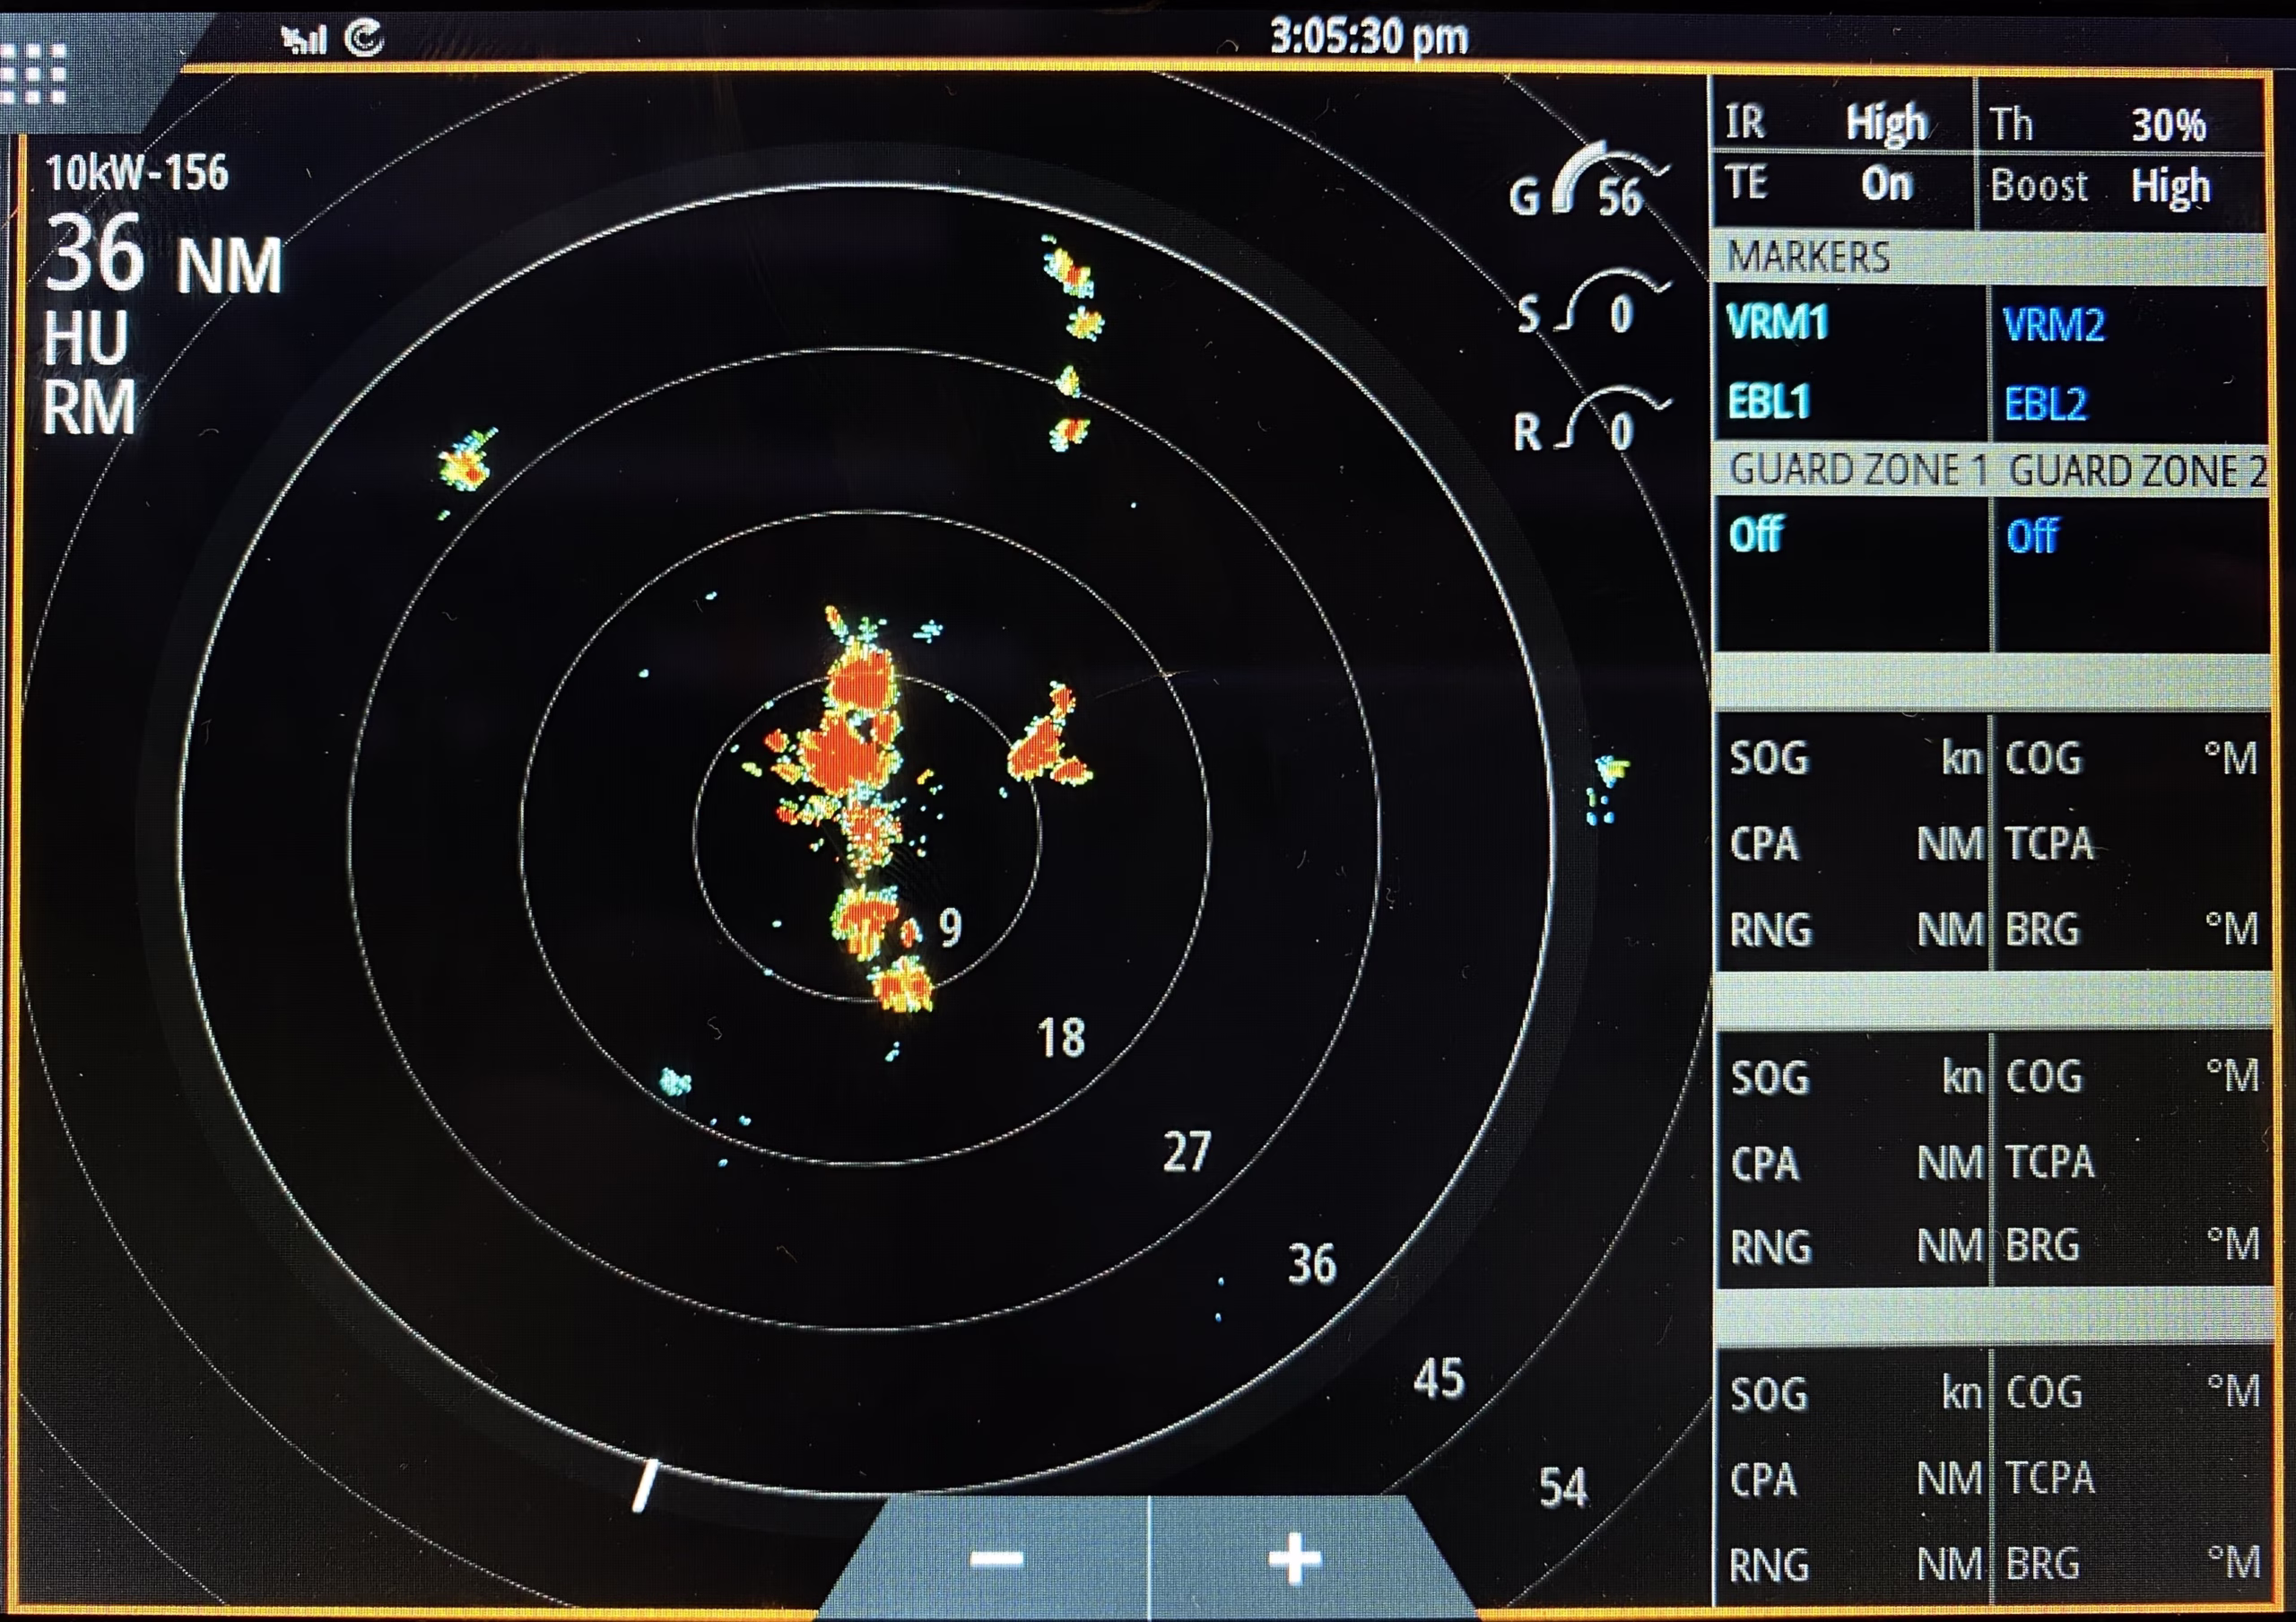Image resolution: width=2296 pixels, height=1622 pixels.
Task: Select the top target panel's COG field
Action: [x=2131, y=758]
